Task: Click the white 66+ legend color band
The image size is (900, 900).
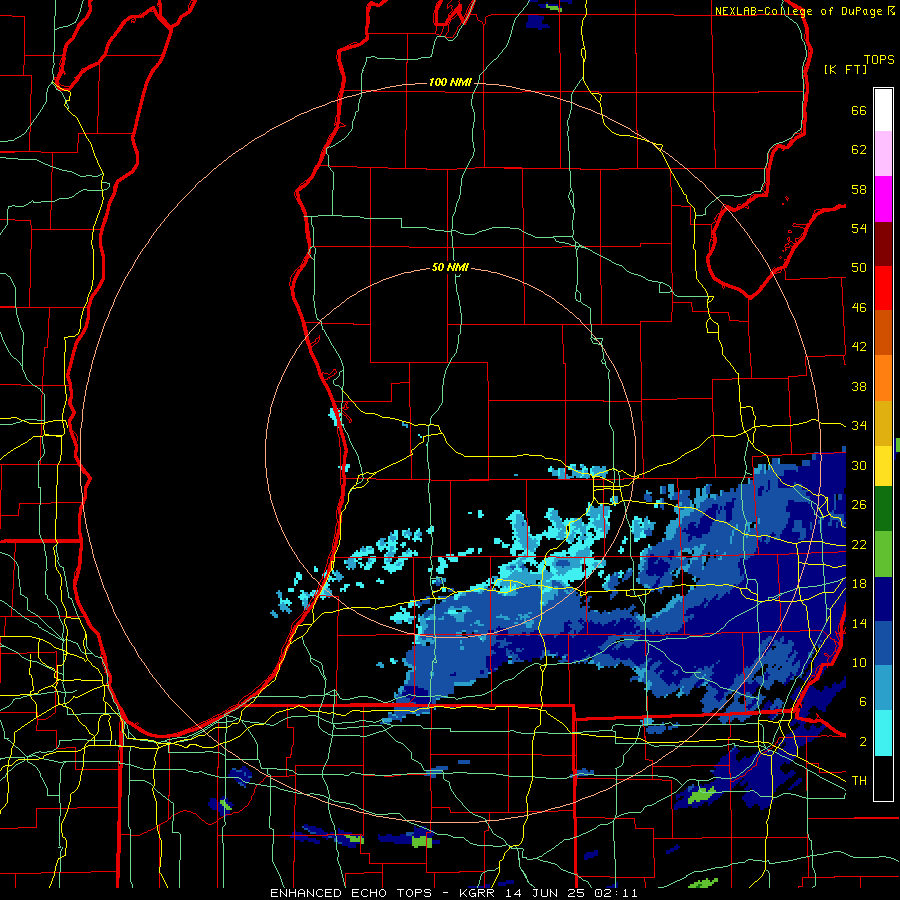Action: pos(883,110)
